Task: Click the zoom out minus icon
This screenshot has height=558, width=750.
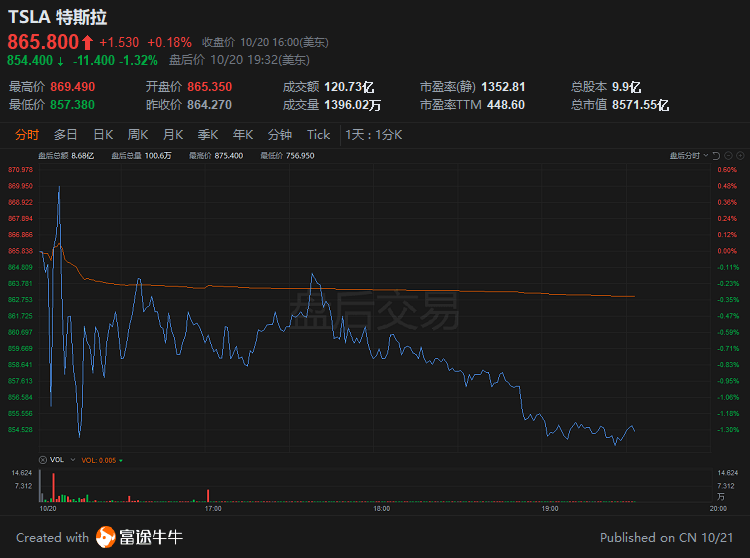Action: pyautogui.click(x=729, y=156)
